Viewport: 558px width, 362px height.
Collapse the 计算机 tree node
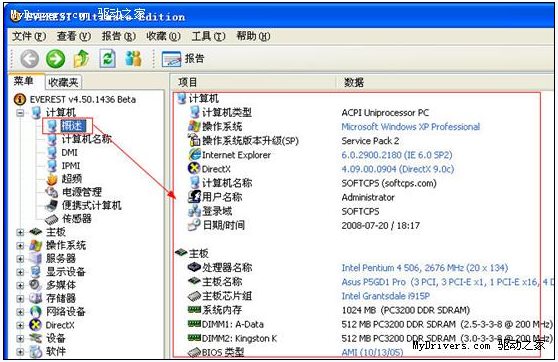click(x=20, y=113)
